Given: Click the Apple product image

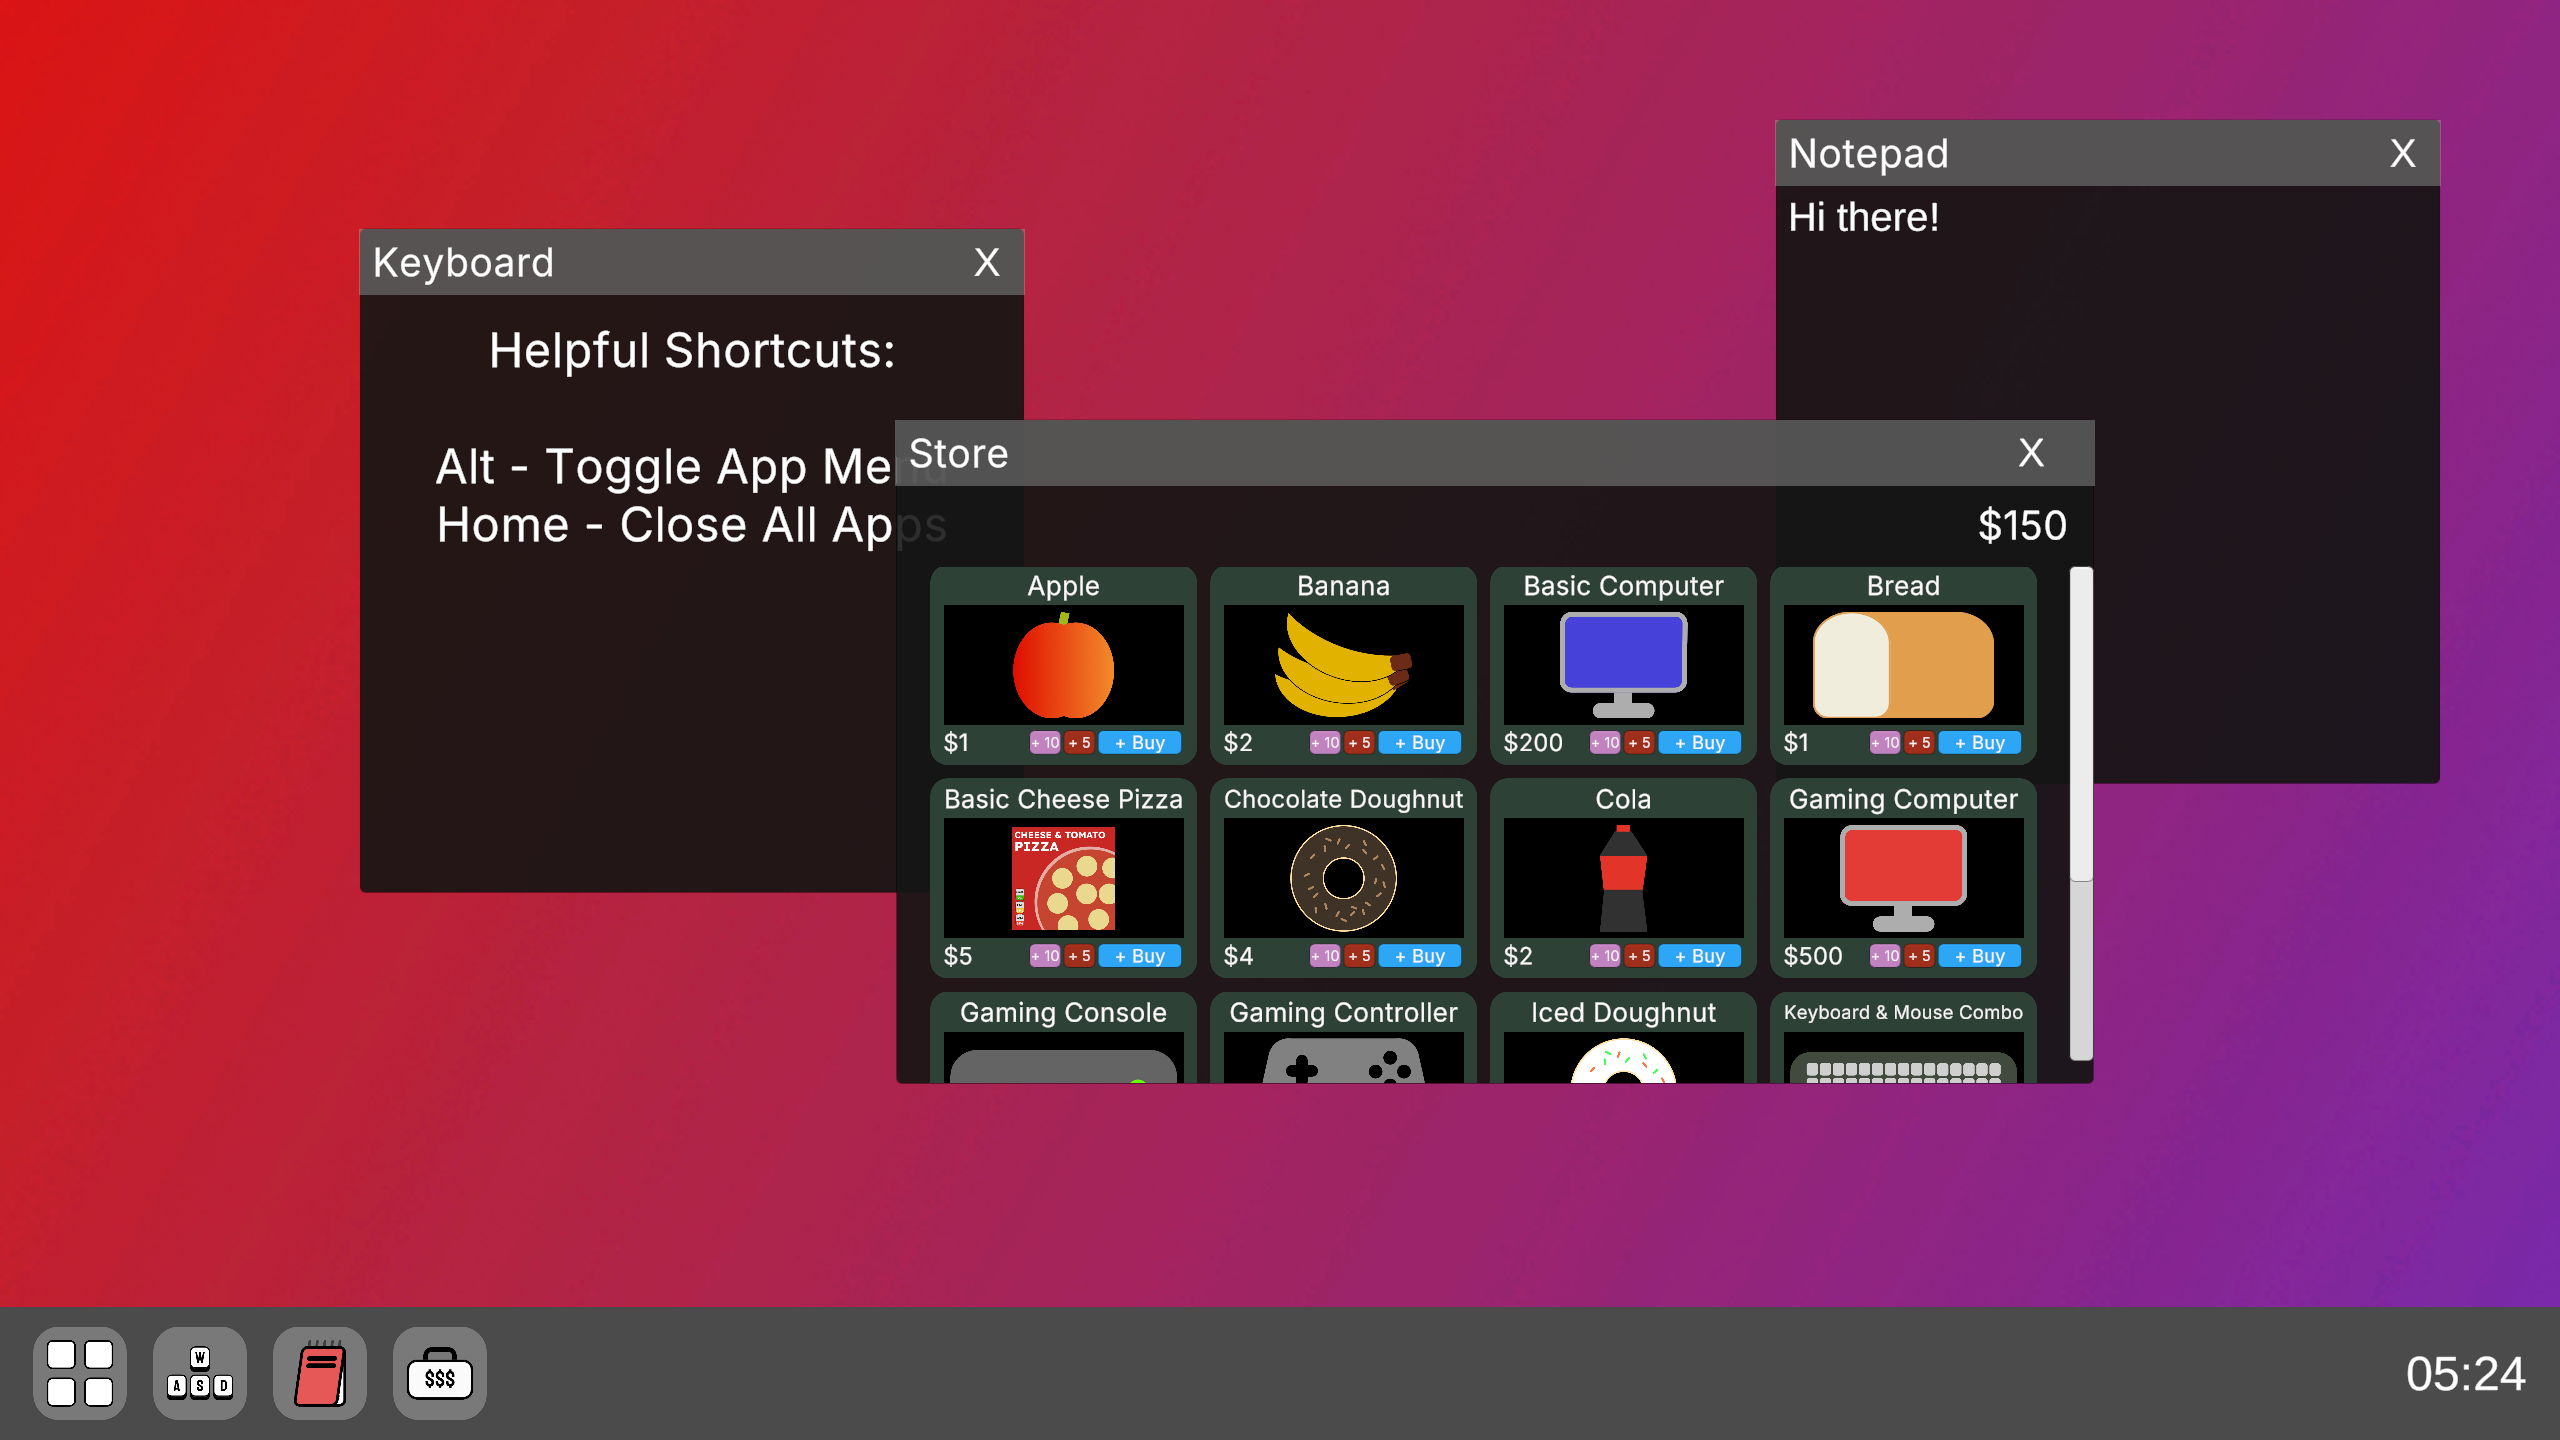Looking at the screenshot, I should point(1063,665).
